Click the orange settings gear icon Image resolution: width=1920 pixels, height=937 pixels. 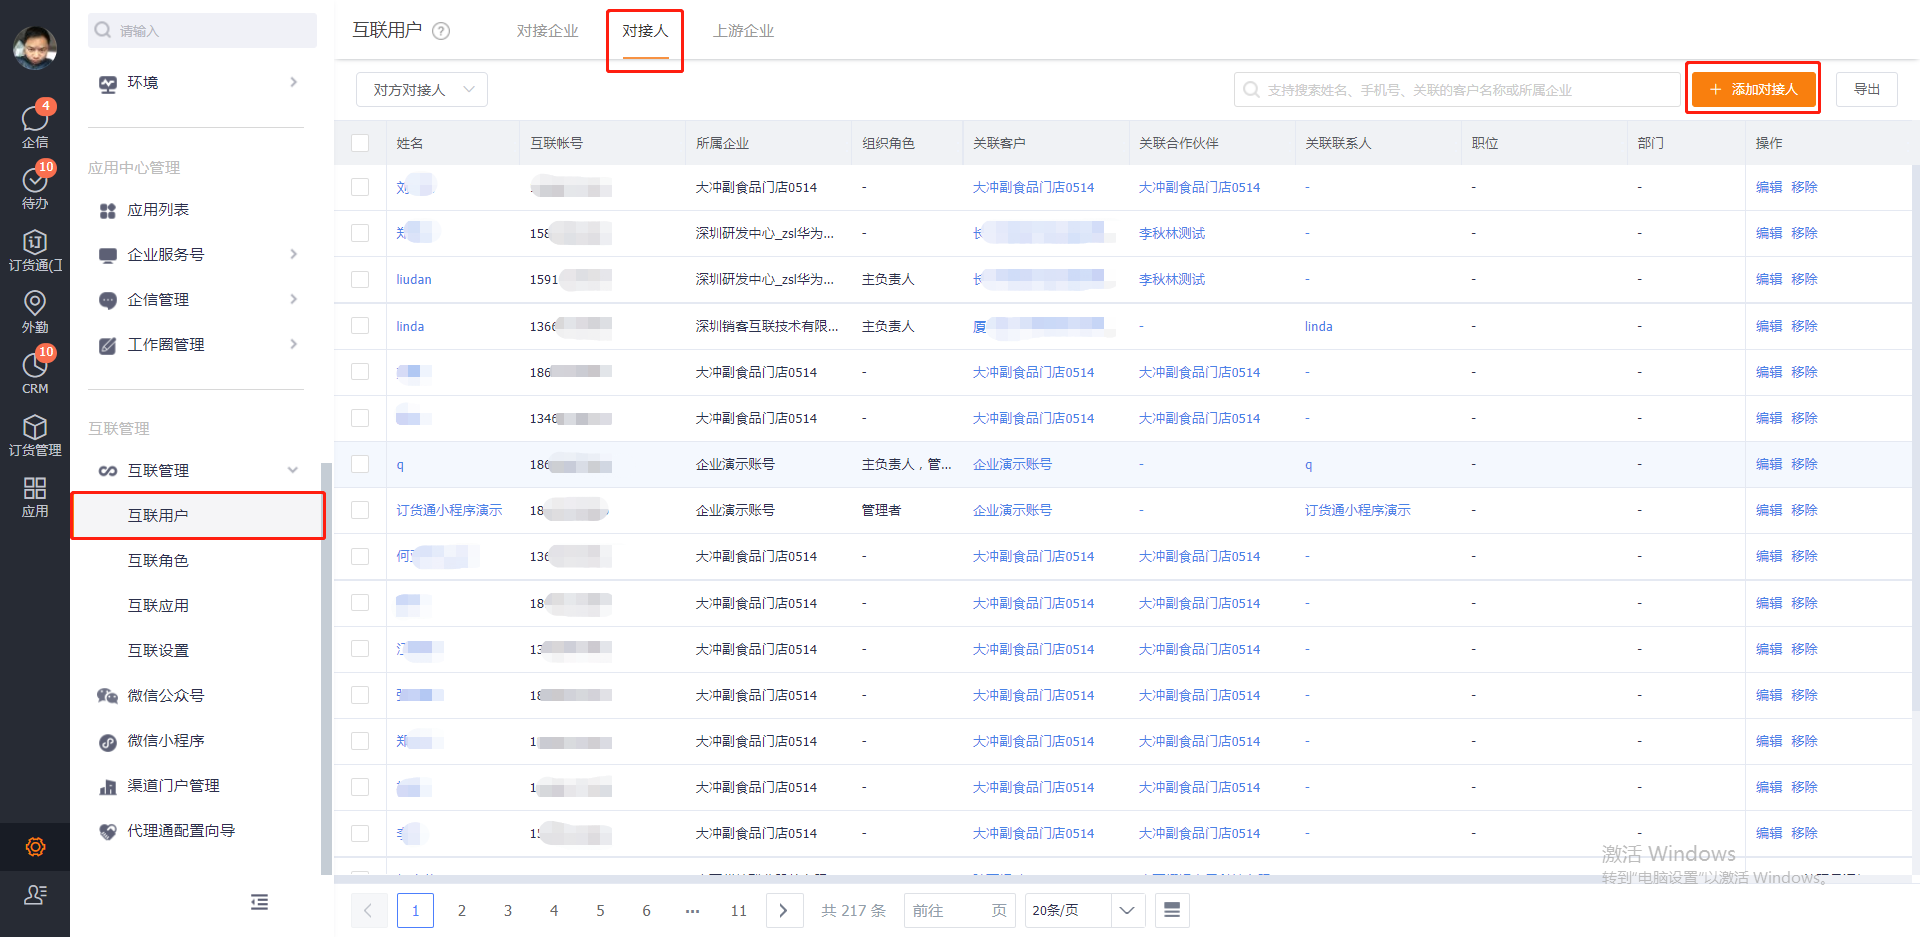pos(35,847)
